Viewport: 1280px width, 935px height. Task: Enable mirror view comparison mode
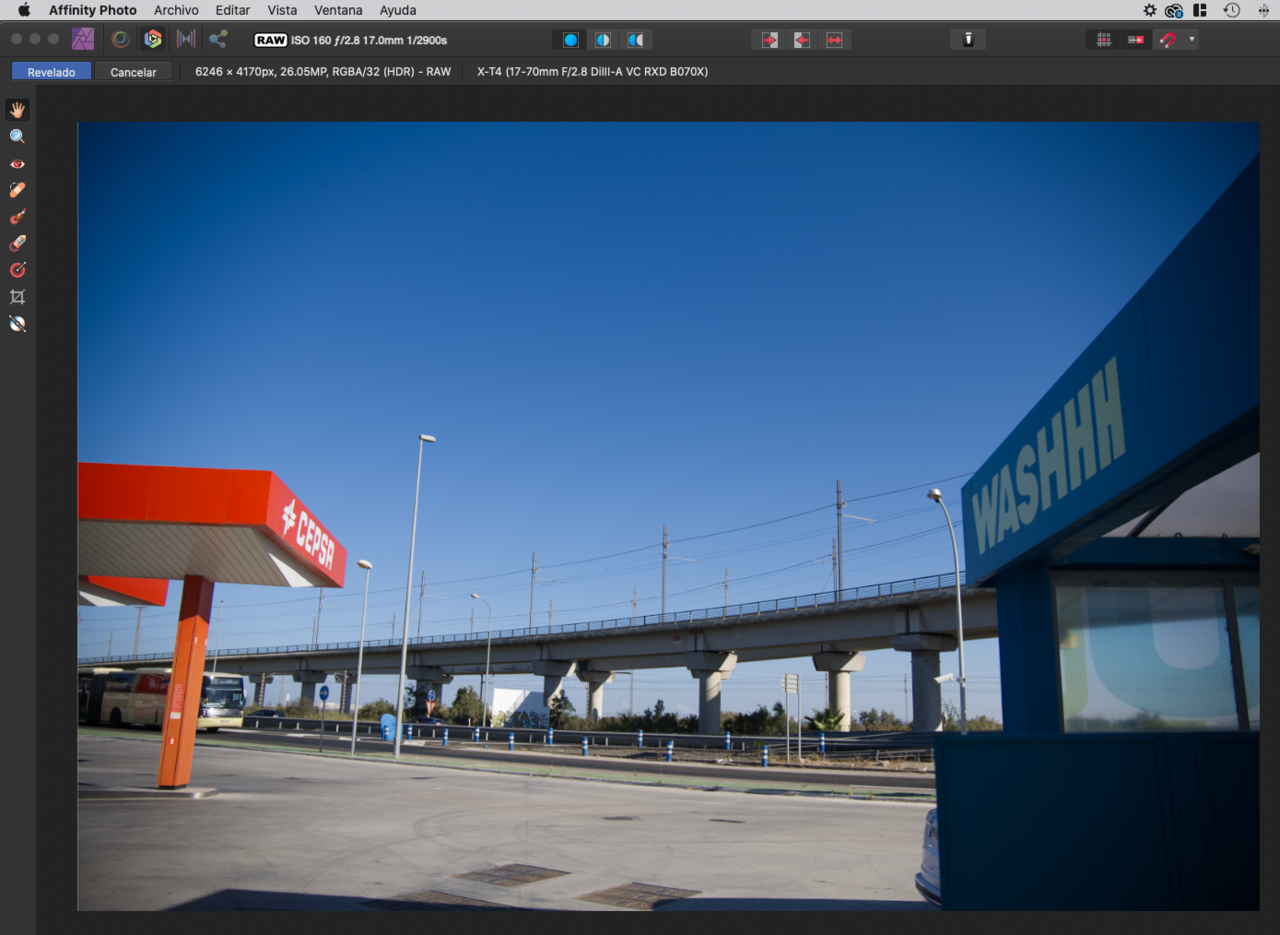click(x=635, y=40)
